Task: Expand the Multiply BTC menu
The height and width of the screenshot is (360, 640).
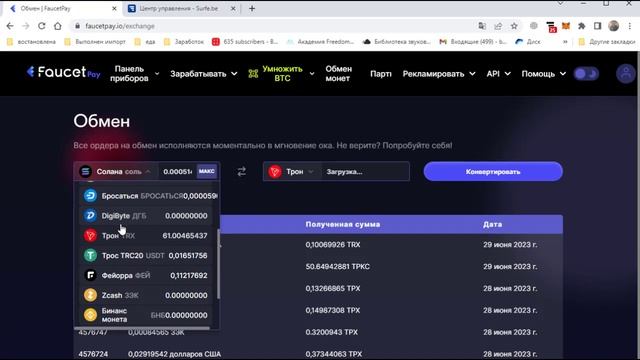Action: [281, 73]
